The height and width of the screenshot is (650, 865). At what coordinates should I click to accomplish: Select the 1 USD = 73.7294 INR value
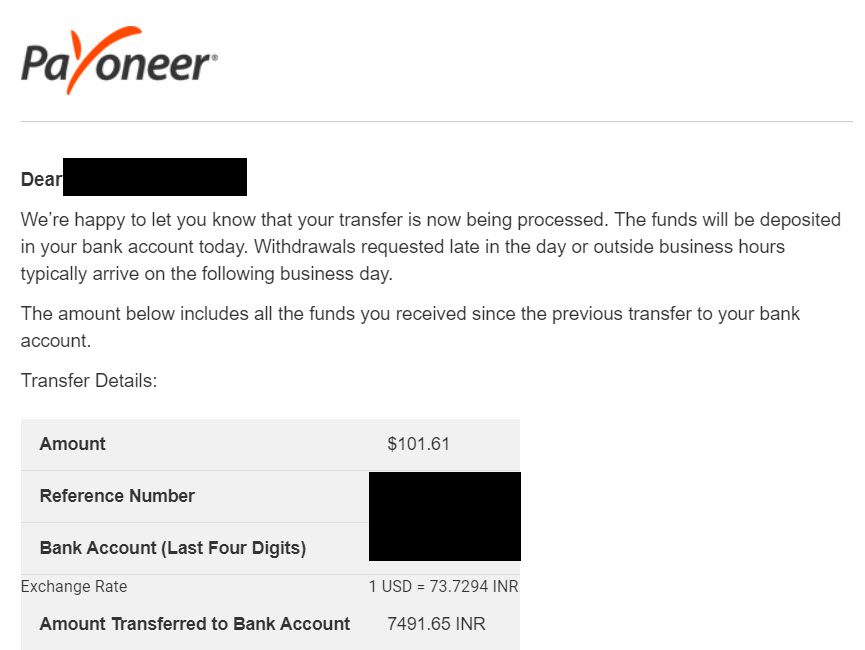(444, 586)
